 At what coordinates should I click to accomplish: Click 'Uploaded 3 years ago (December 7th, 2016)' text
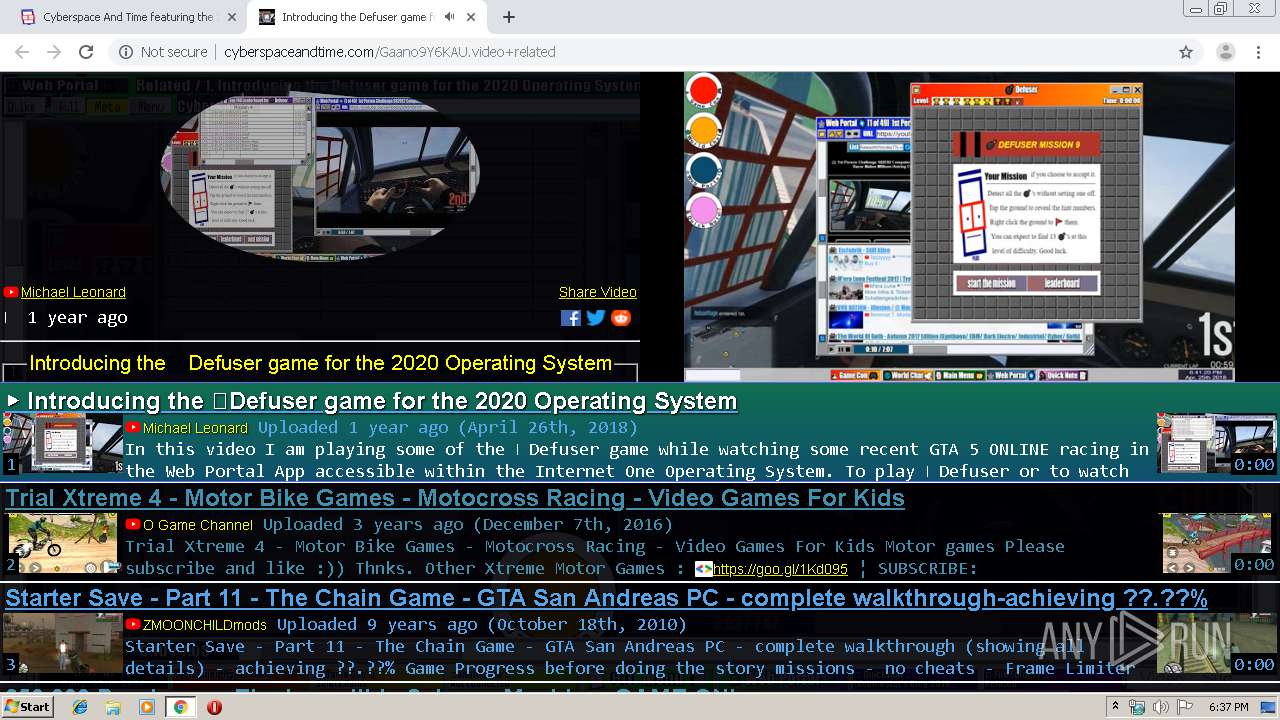468,524
